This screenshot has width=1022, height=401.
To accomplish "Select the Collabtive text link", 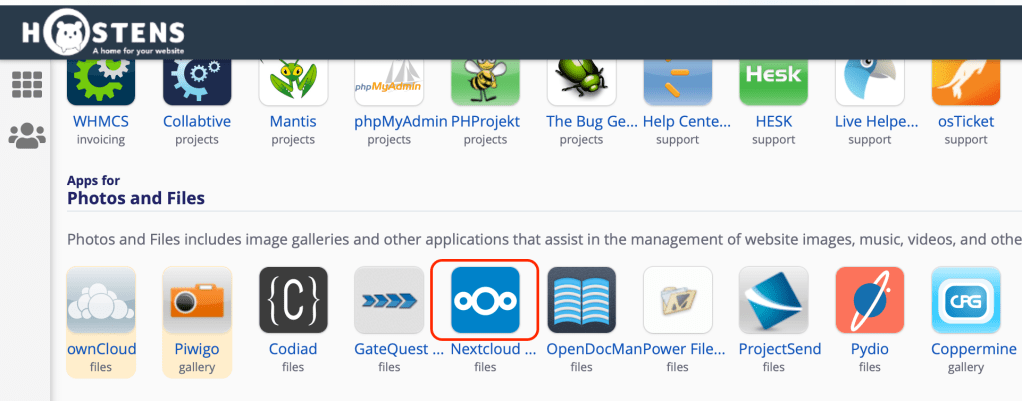I will pos(197,121).
